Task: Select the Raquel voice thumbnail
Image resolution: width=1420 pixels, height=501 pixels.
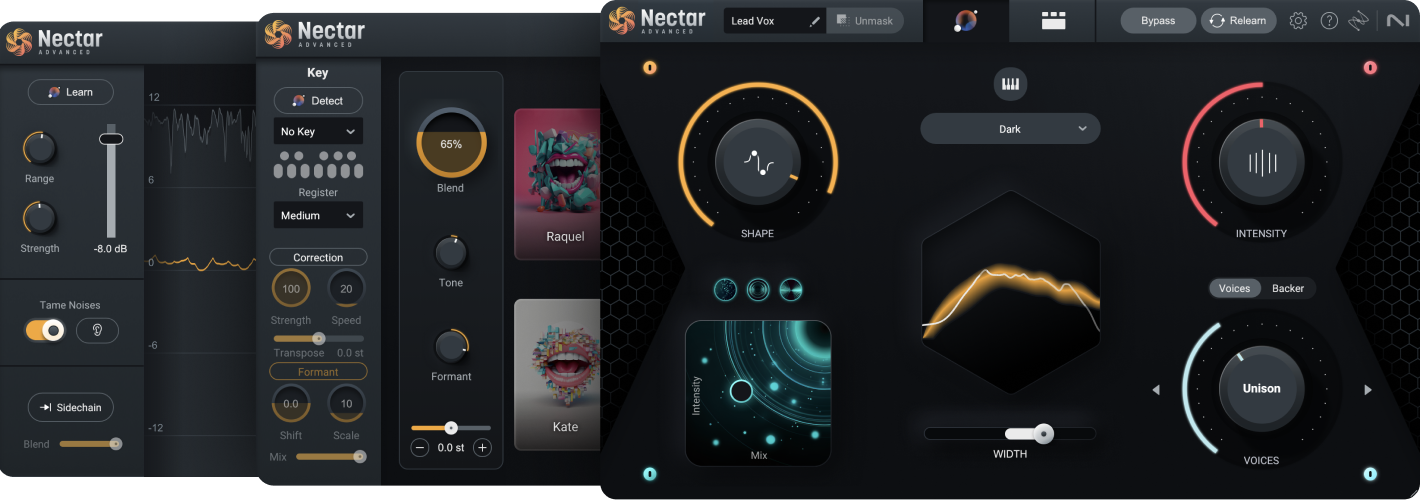Action: [557, 184]
